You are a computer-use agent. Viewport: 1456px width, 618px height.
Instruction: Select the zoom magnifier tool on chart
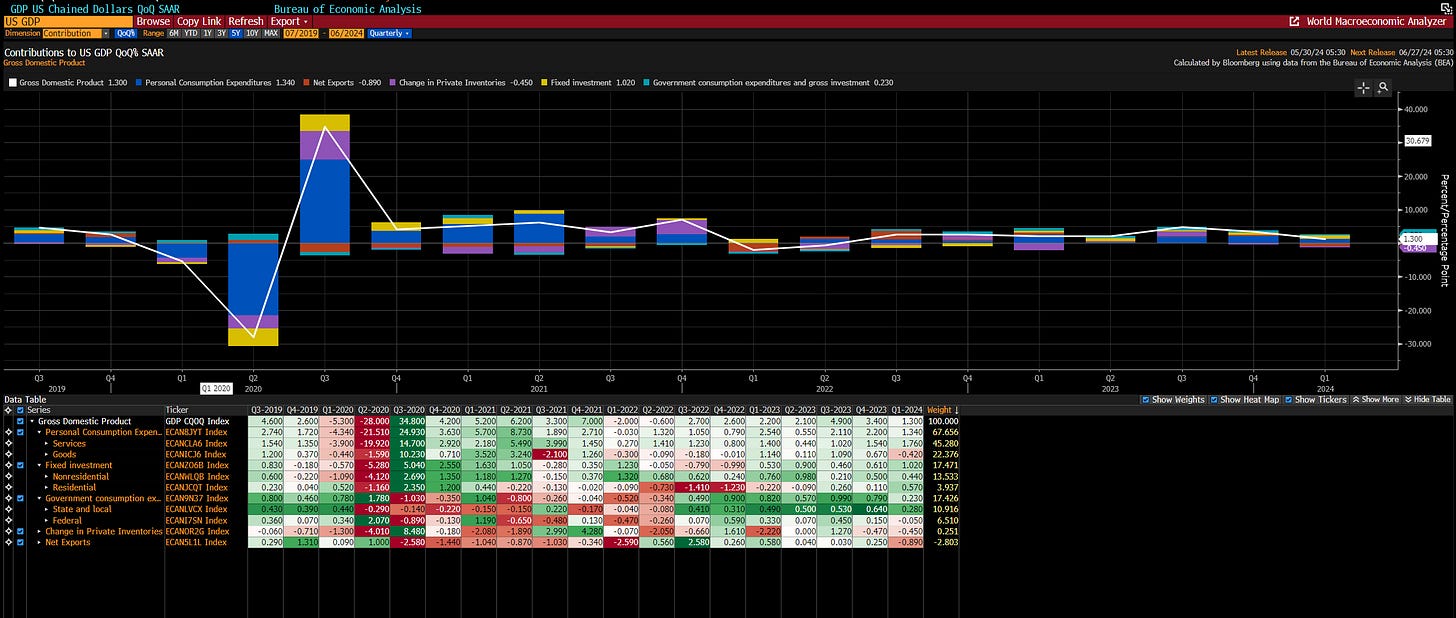point(1383,88)
